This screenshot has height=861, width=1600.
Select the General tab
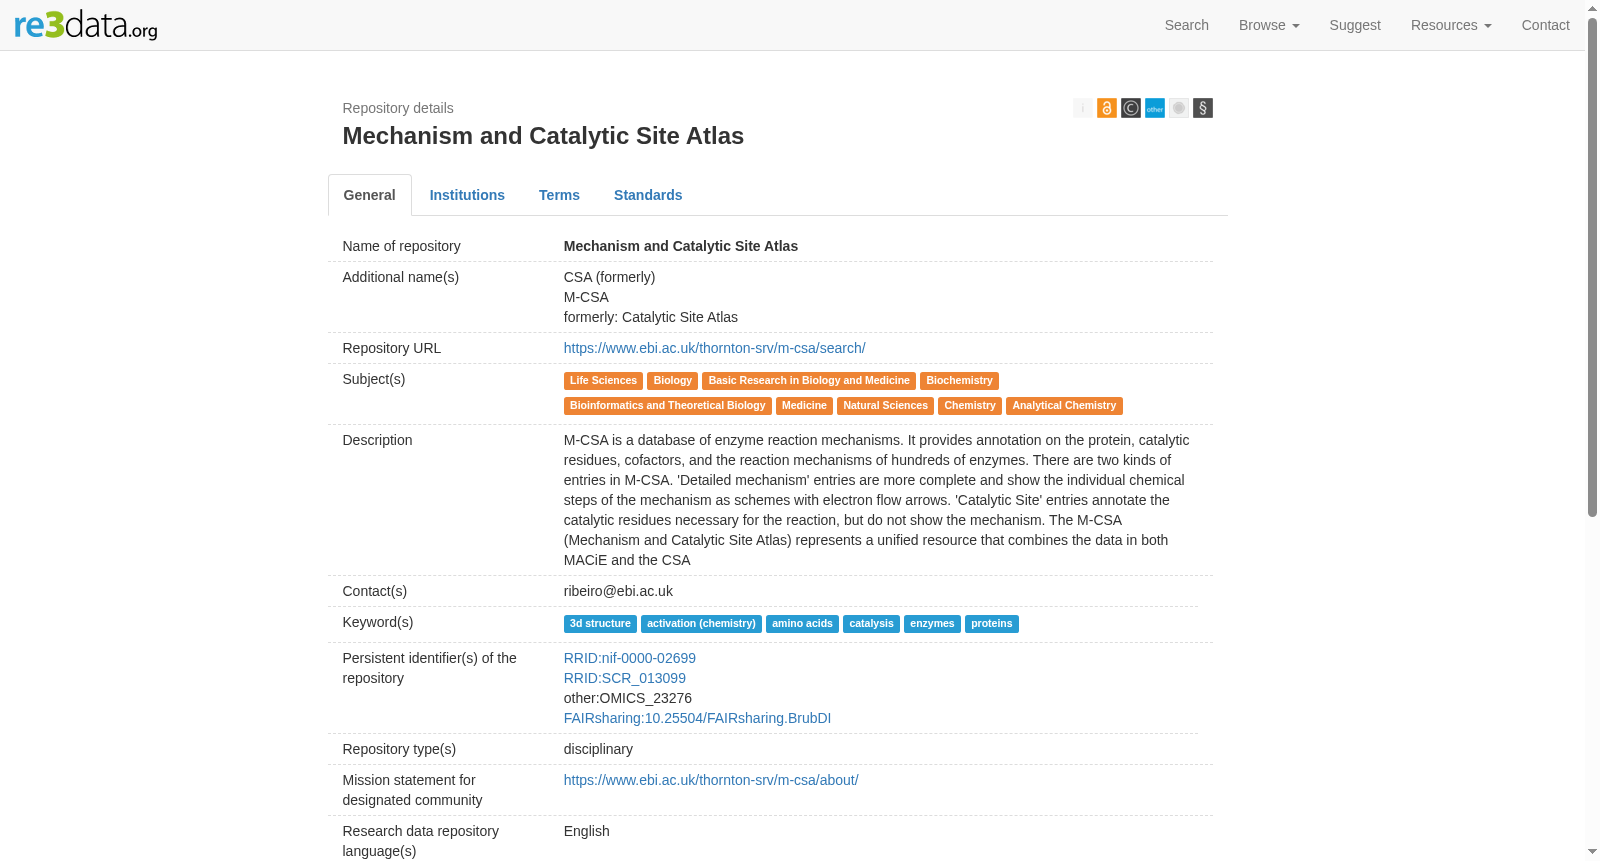(x=370, y=195)
